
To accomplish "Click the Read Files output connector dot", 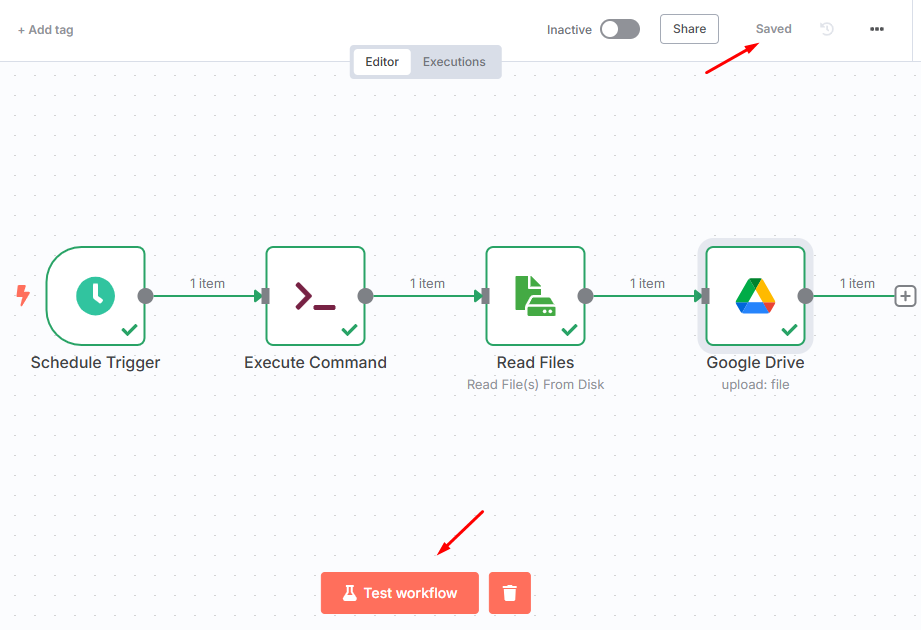I will pos(585,296).
